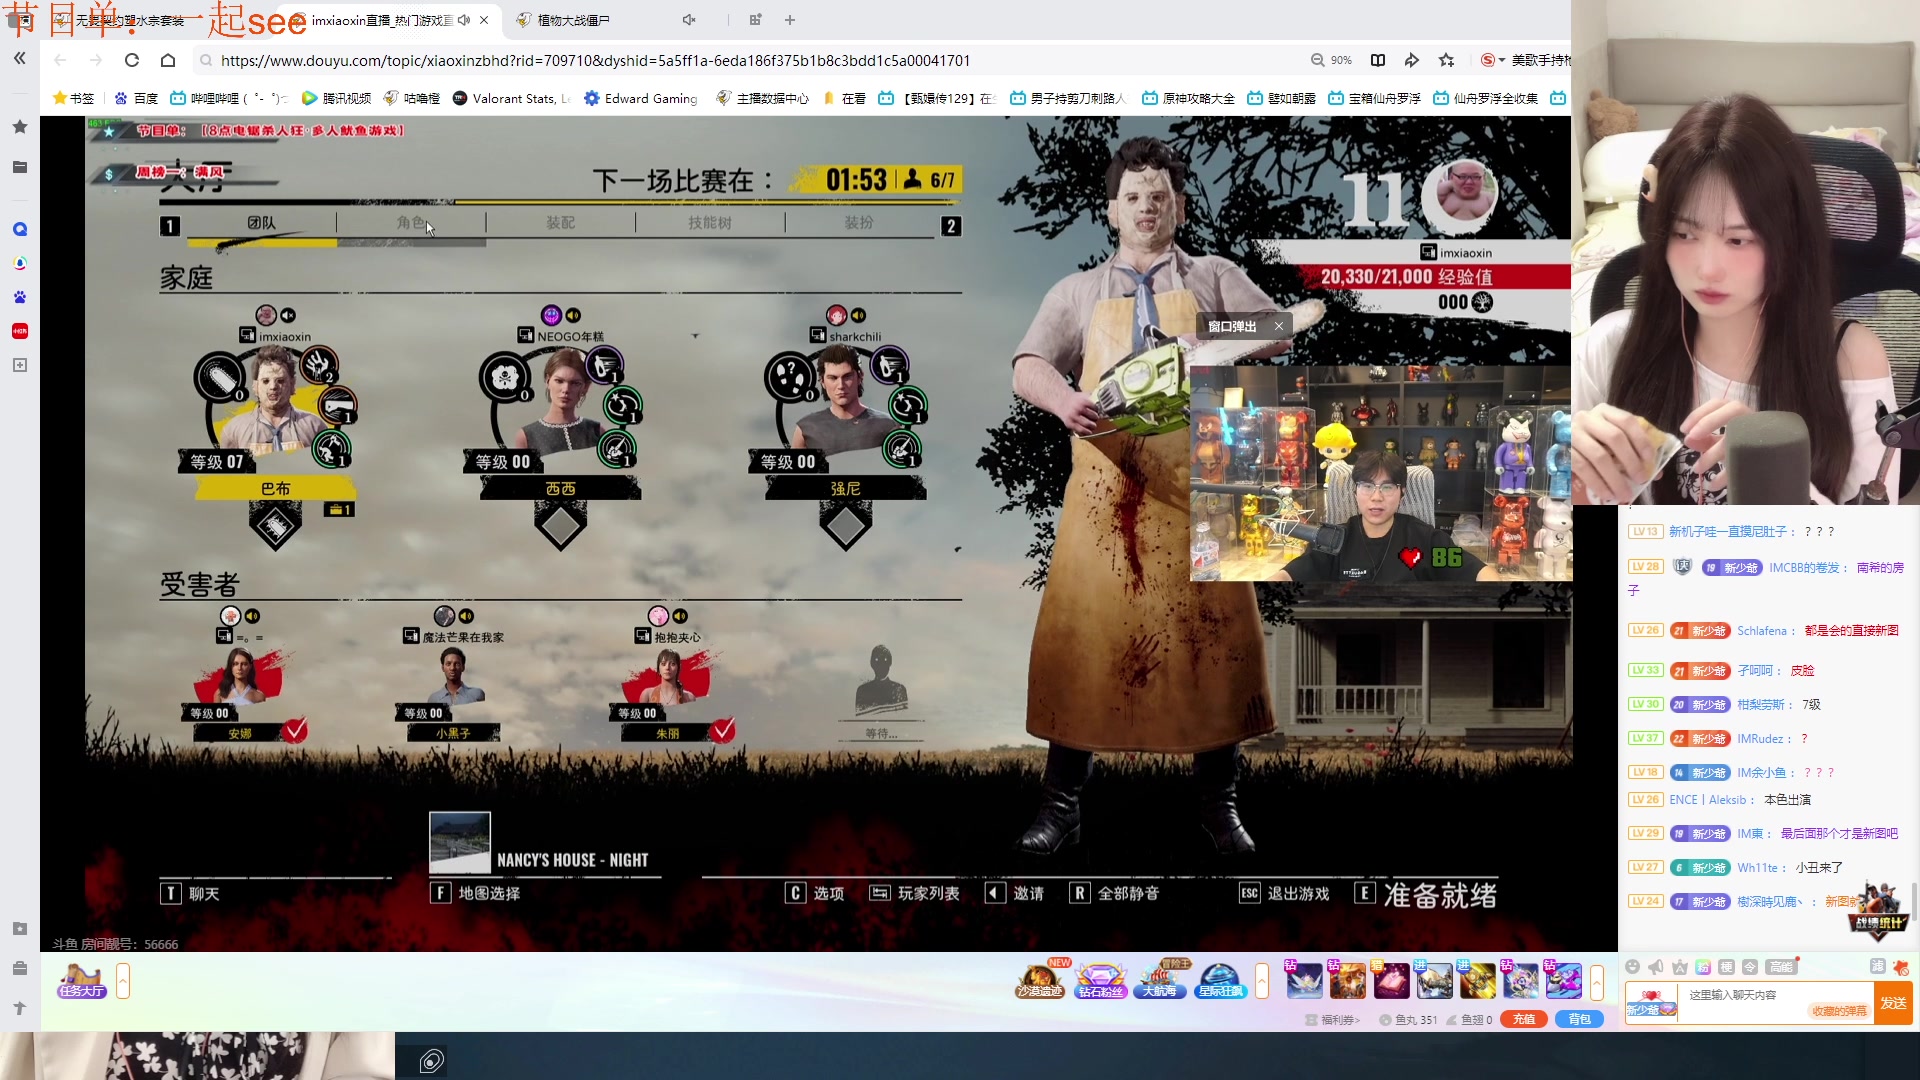Click the orange 发送 send button
The width and height of the screenshot is (1920, 1080).
(x=1892, y=1003)
